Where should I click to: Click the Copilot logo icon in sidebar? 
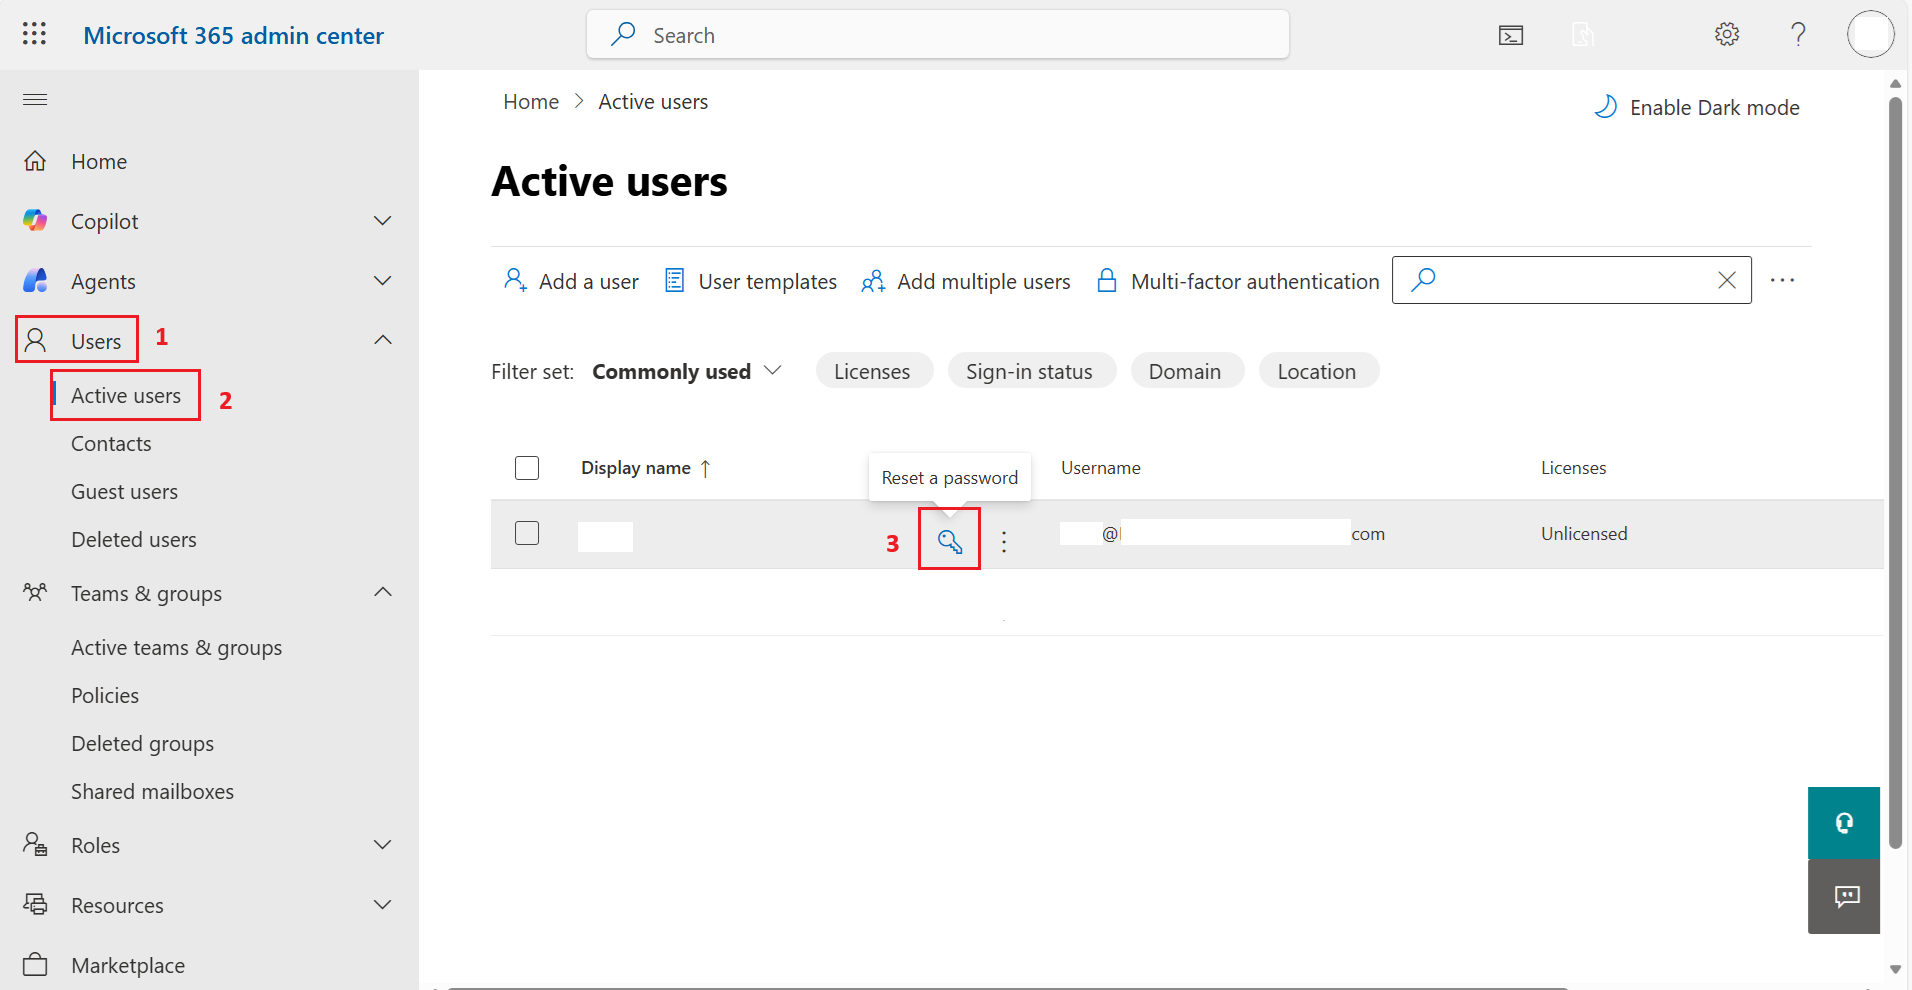coord(35,221)
